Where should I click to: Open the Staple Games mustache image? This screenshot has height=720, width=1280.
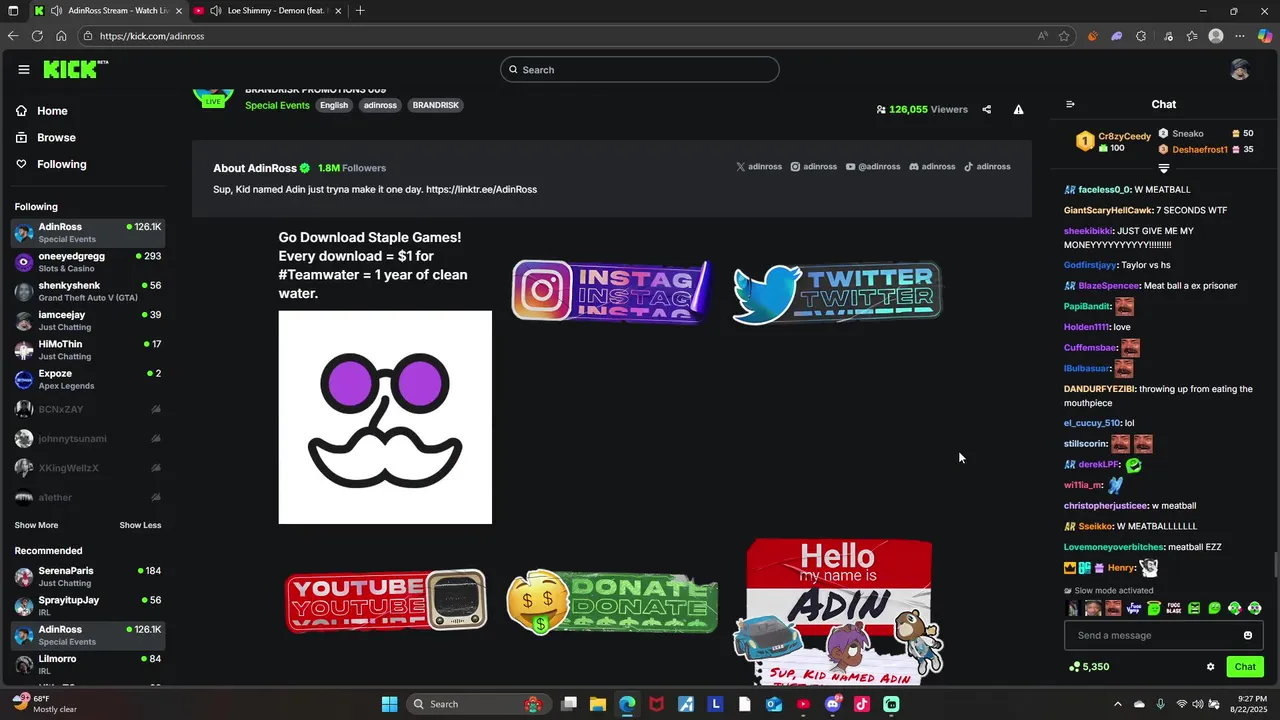click(x=385, y=417)
